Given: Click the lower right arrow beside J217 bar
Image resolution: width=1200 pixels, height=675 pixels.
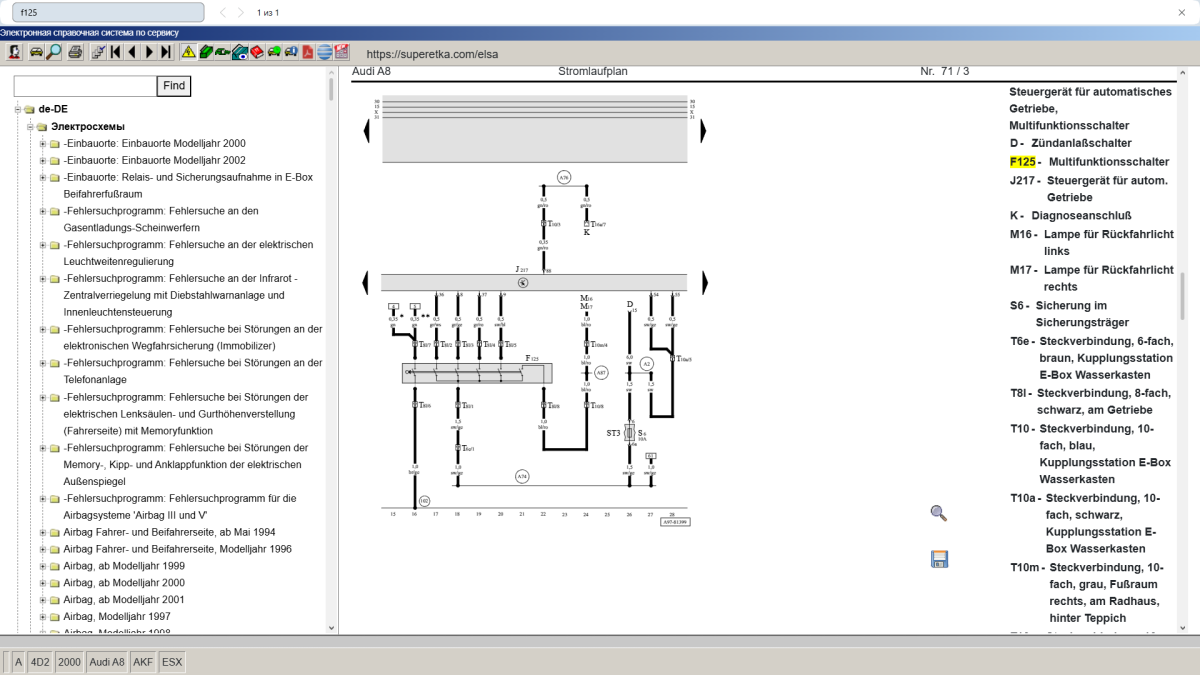Looking at the screenshot, I should point(704,282).
